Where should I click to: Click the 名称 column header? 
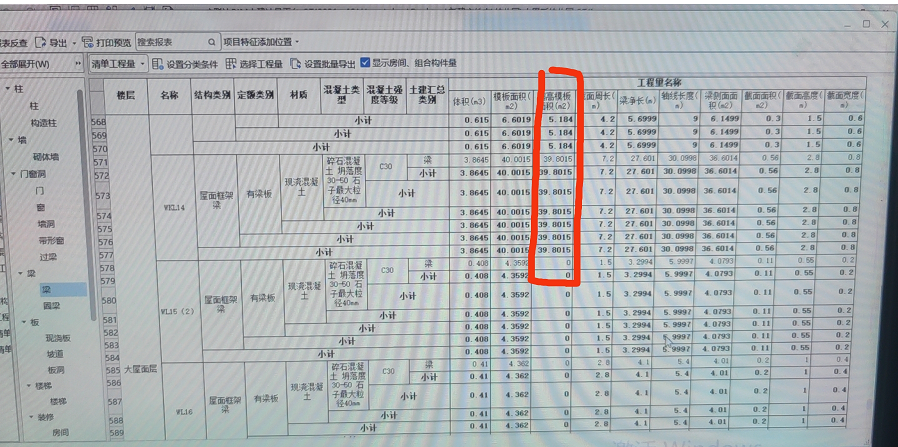170,96
